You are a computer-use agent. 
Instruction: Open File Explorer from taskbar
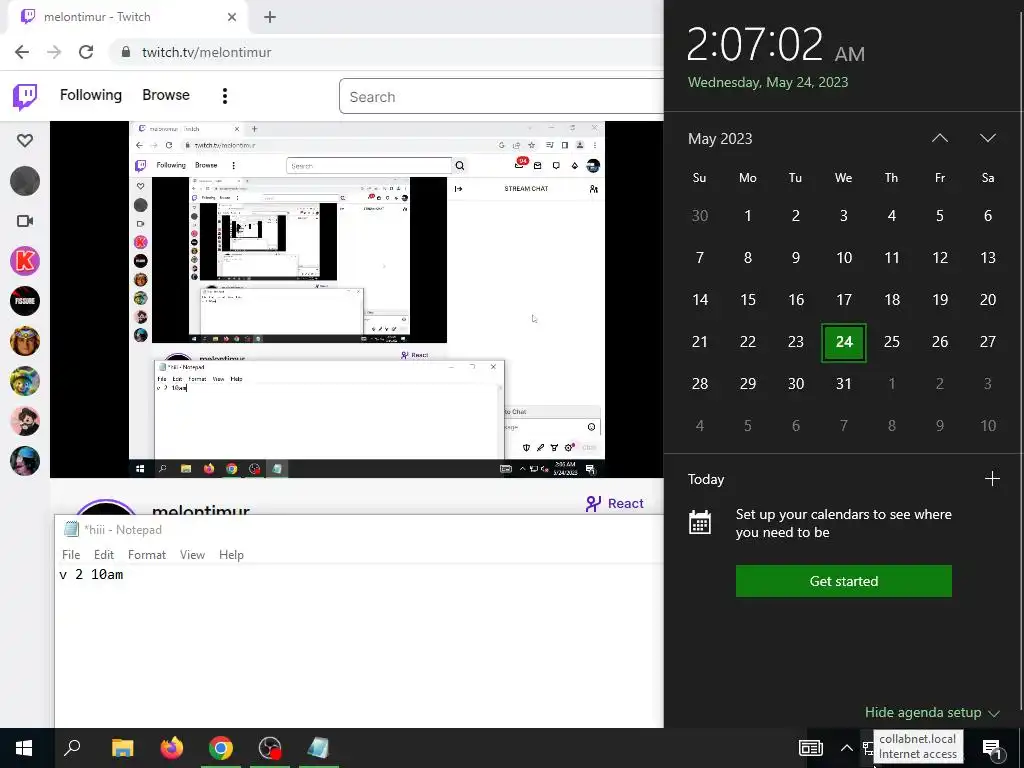[122, 748]
